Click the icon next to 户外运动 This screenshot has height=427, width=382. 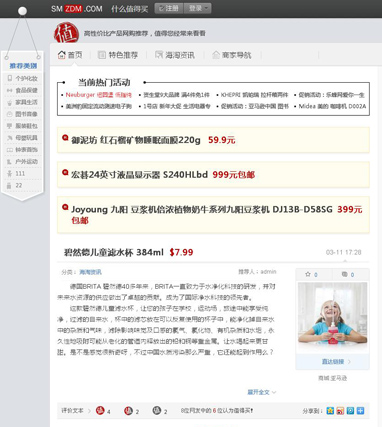[x=10, y=162]
